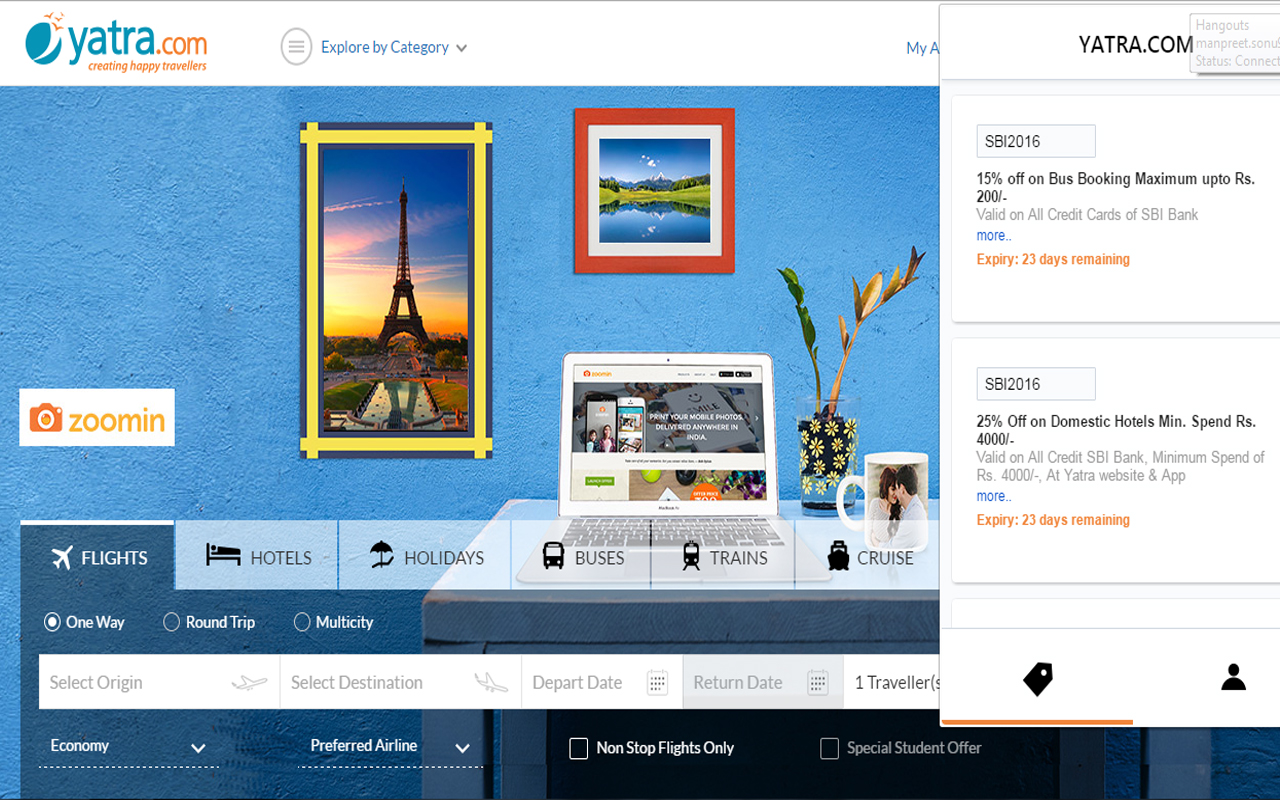Select the One Way radio button
This screenshot has height=800, width=1280.
(x=52, y=622)
